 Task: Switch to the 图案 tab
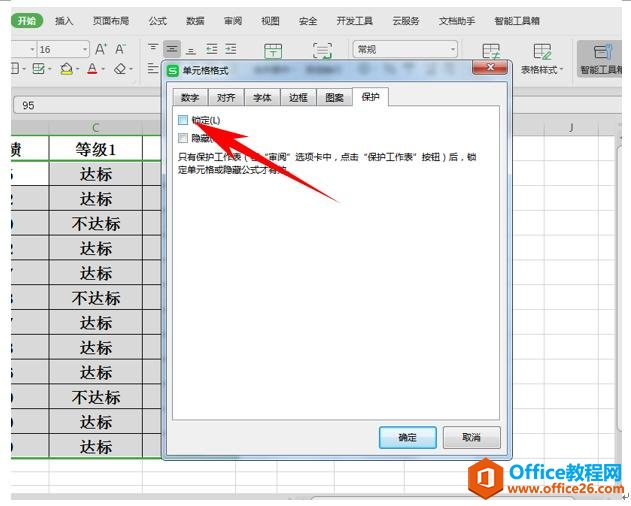coord(334,97)
